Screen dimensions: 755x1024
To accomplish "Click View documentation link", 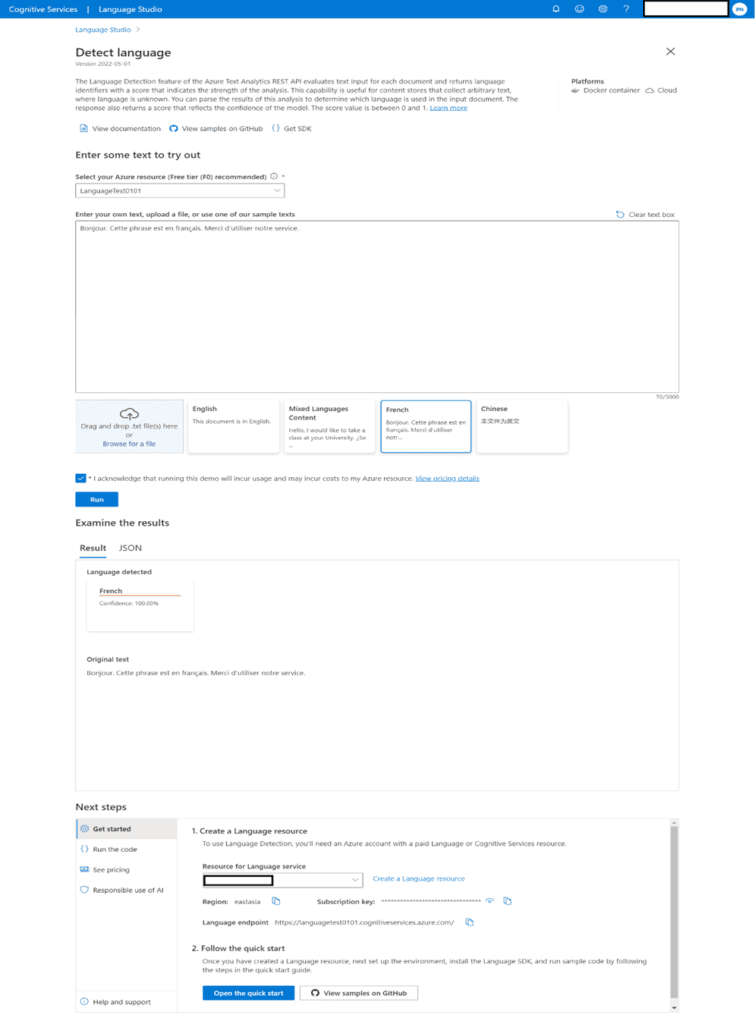I will tap(120, 129).
